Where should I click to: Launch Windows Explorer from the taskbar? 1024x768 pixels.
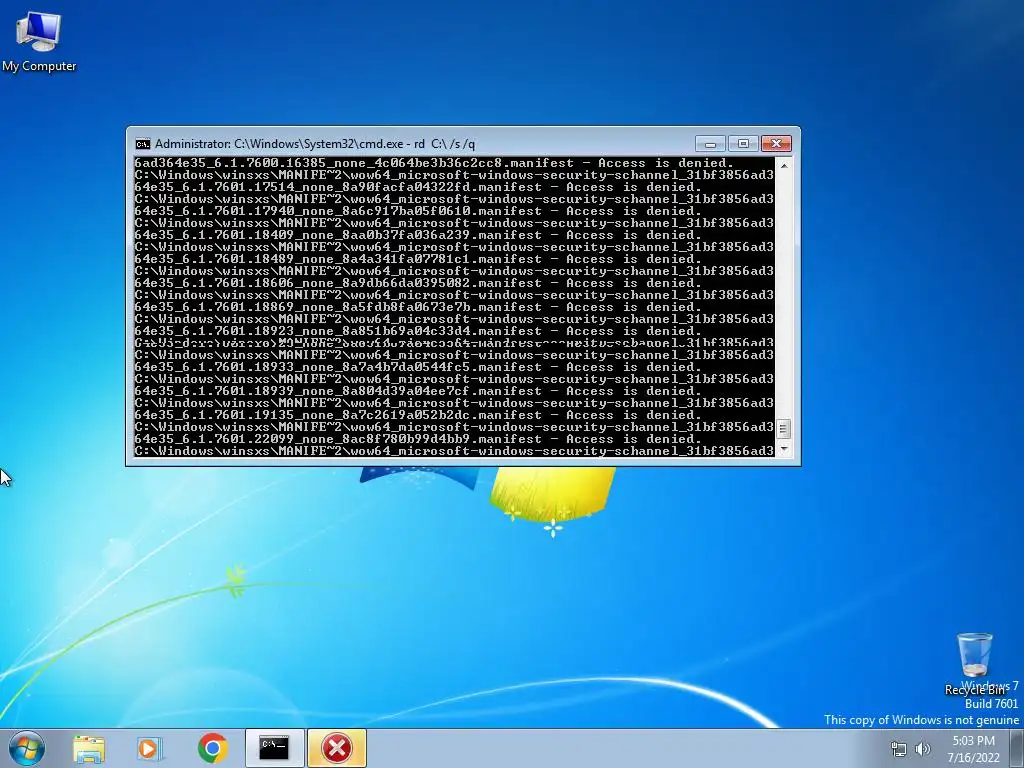89,748
